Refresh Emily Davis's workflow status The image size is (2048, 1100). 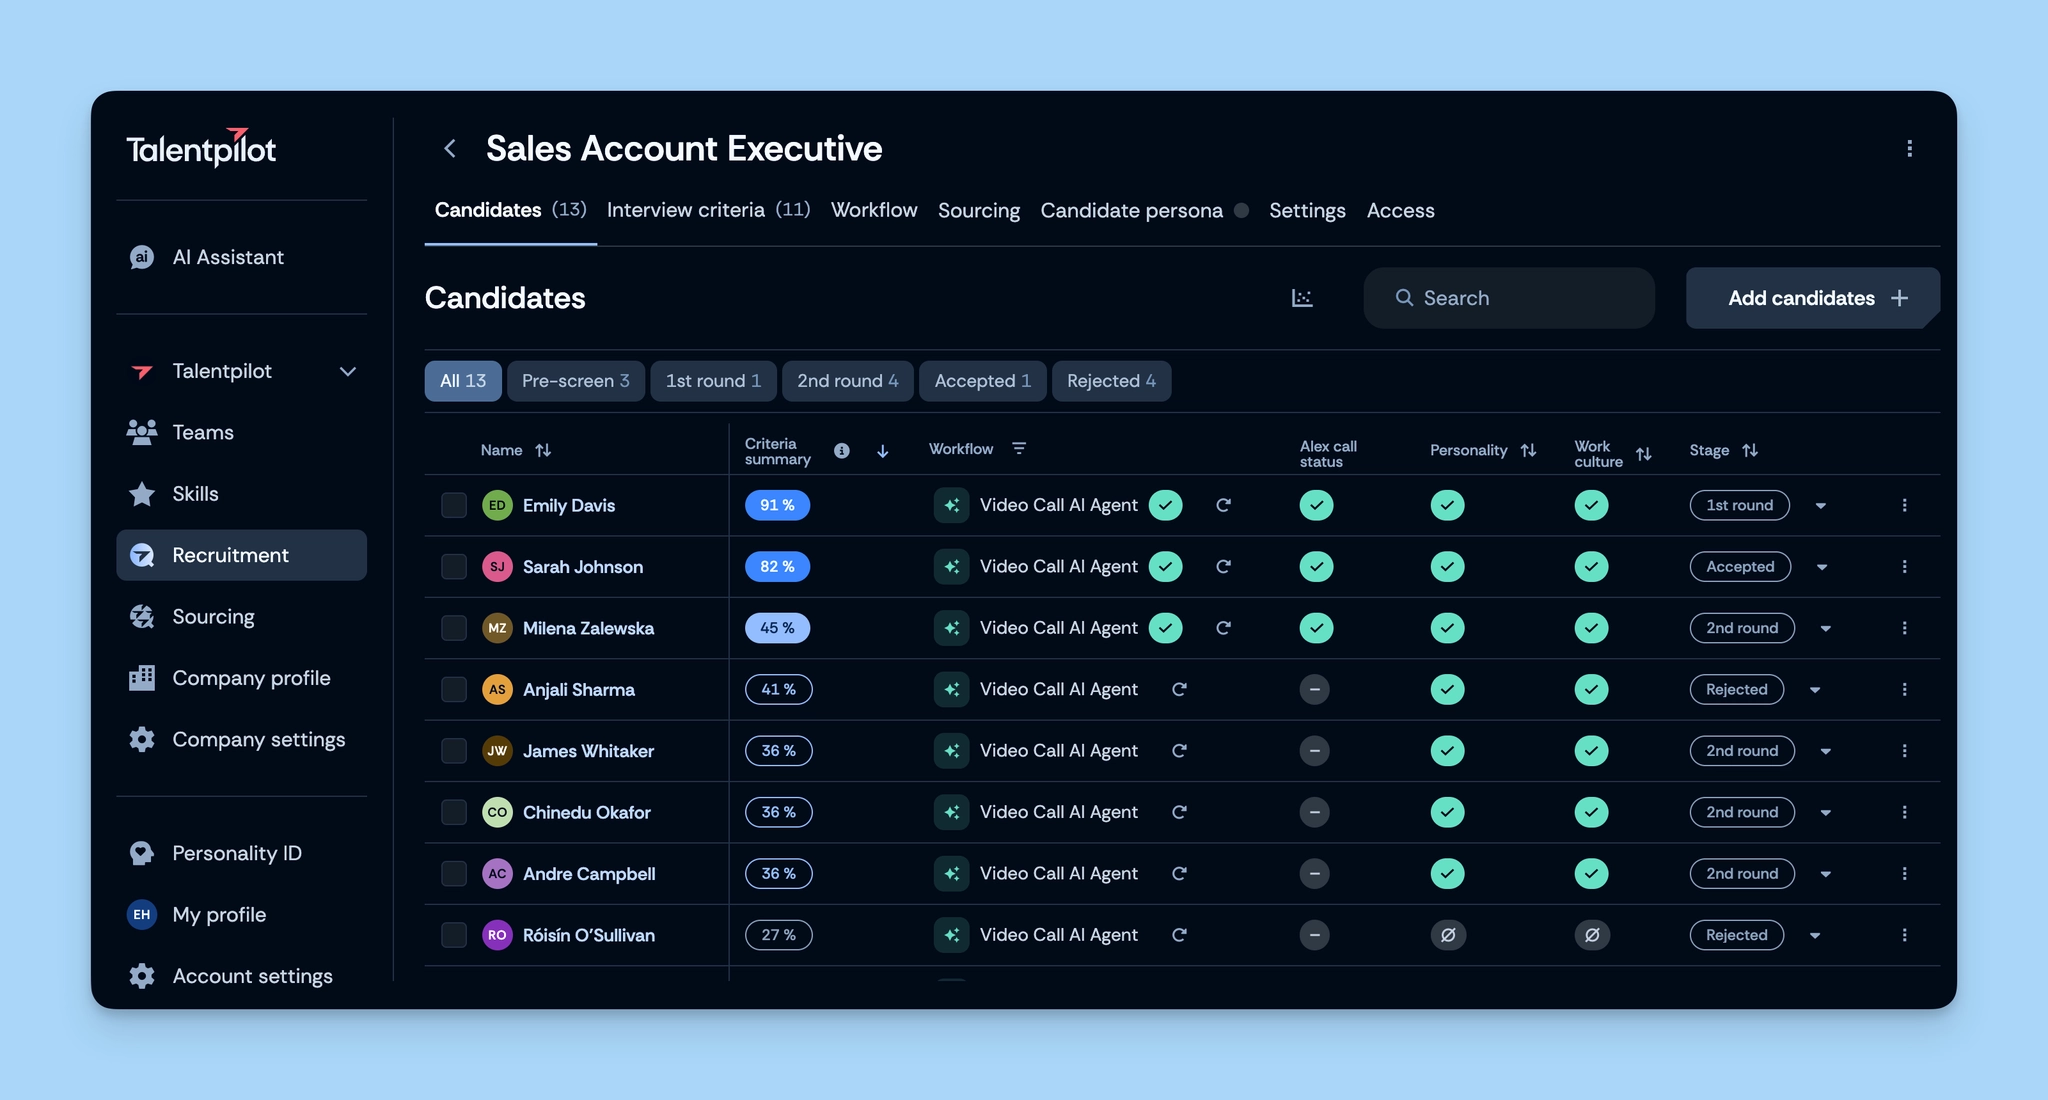point(1223,505)
